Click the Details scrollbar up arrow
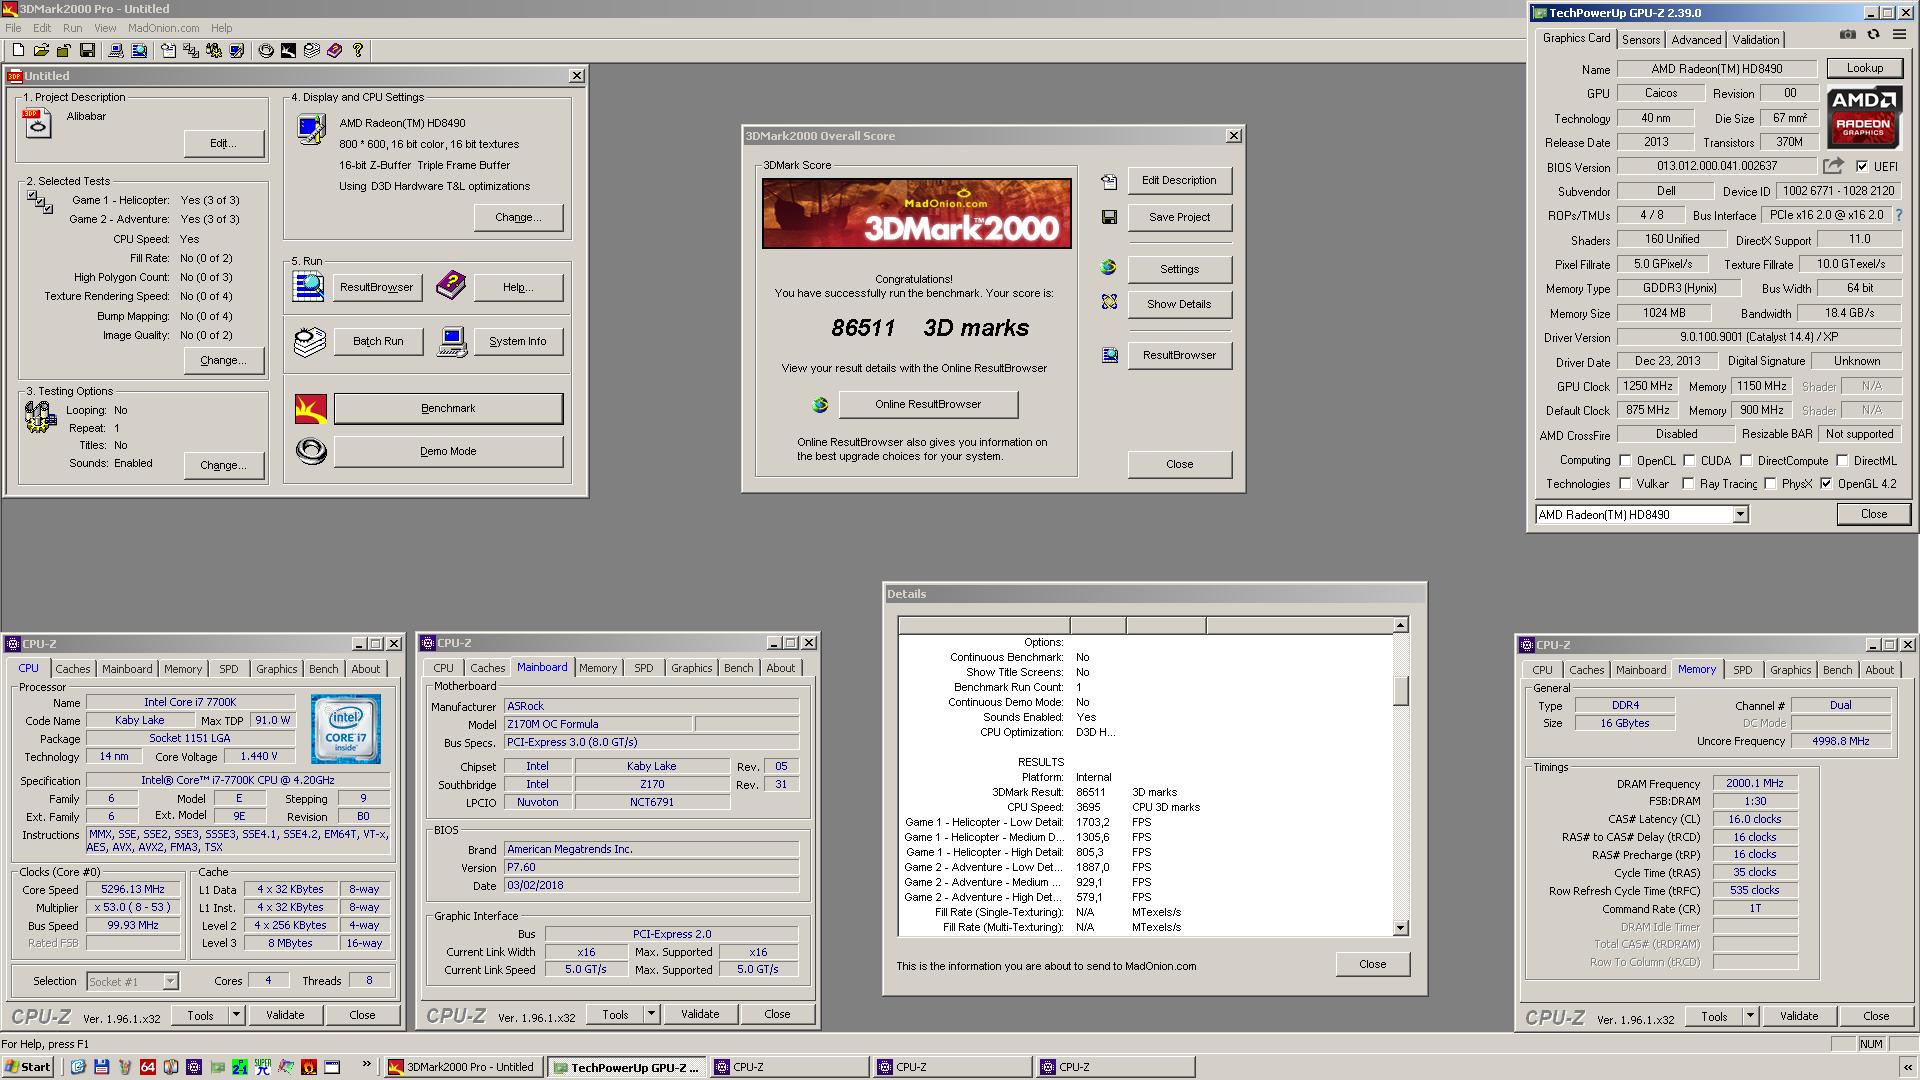Viewport: 1920px width, 1080px height. tap(1401, 625)
